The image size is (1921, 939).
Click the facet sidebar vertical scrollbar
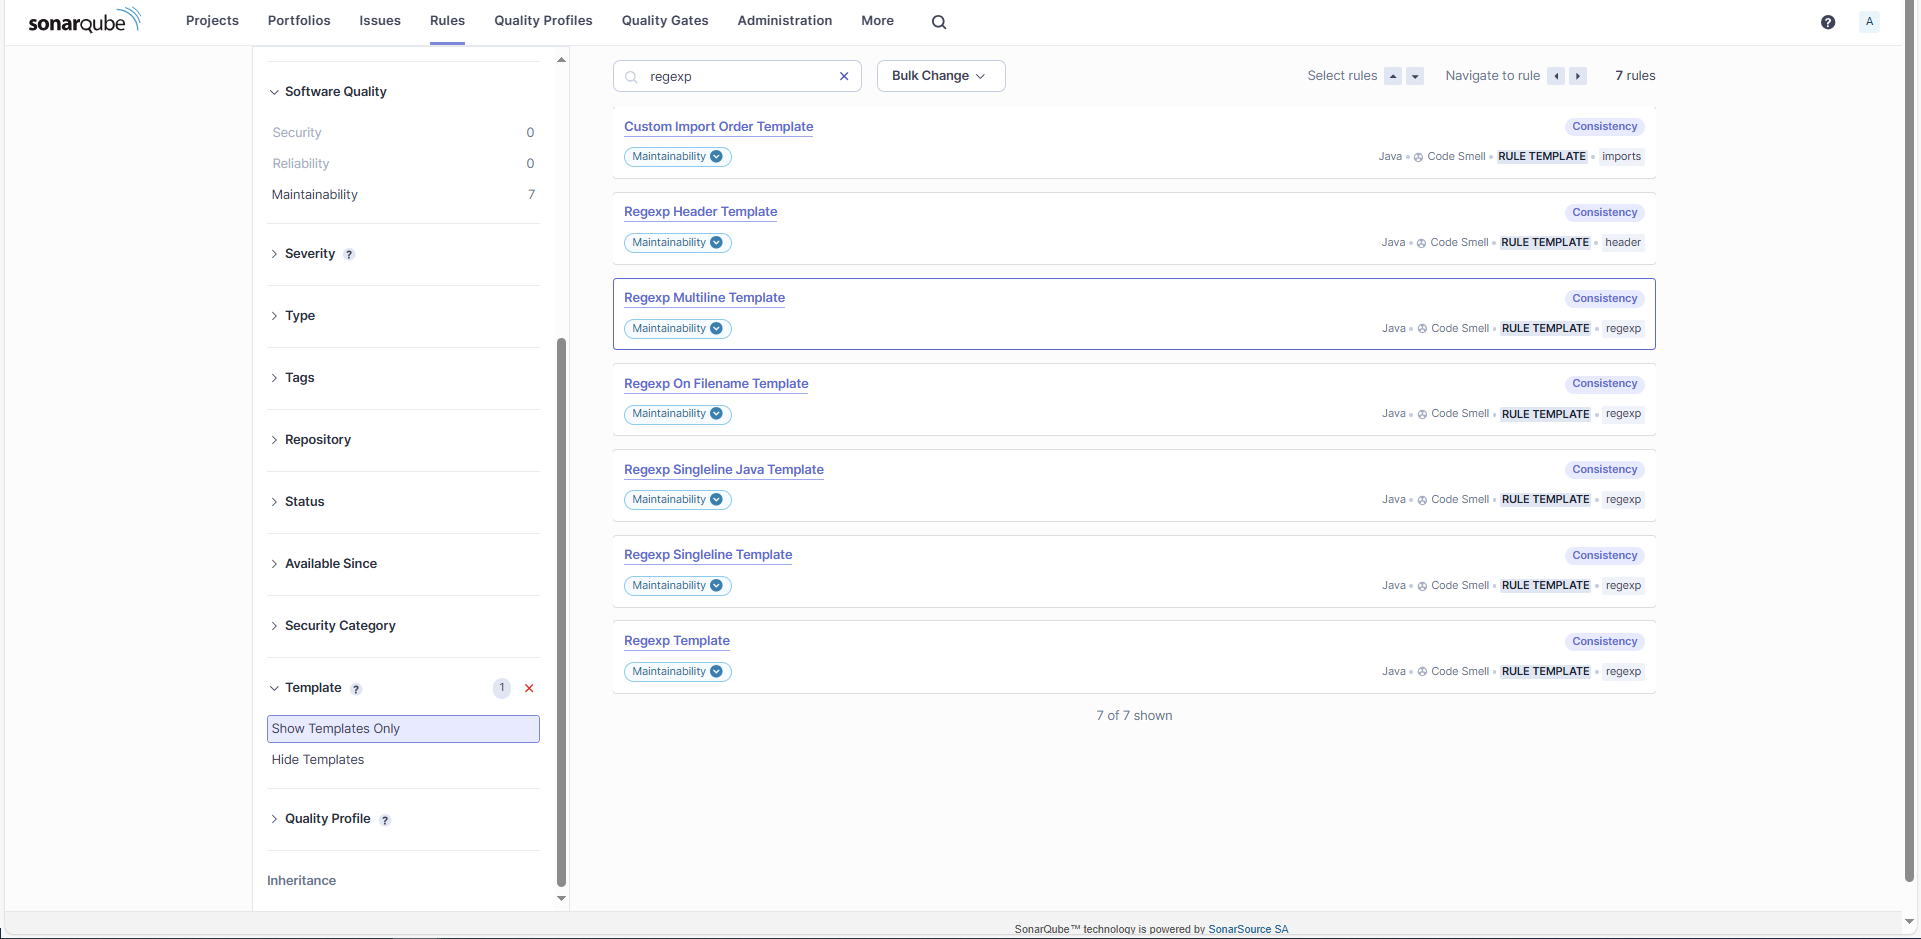(x=561, y=613)
